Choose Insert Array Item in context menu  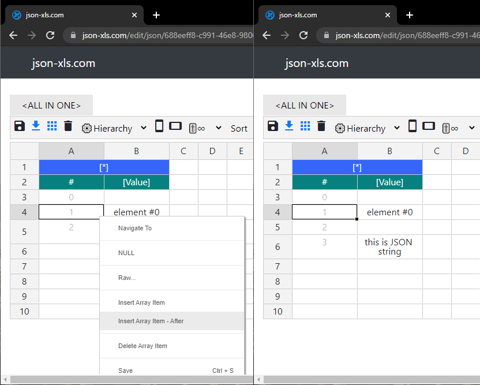coord(172,303)
